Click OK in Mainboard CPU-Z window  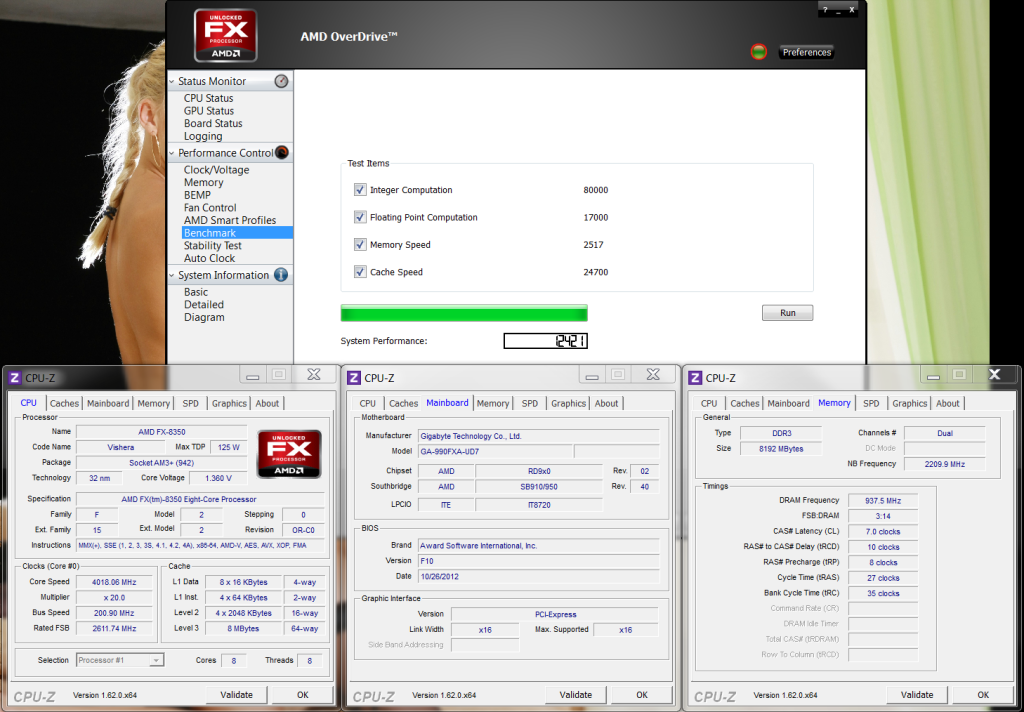pyautogui.click(x=641, y=694)
